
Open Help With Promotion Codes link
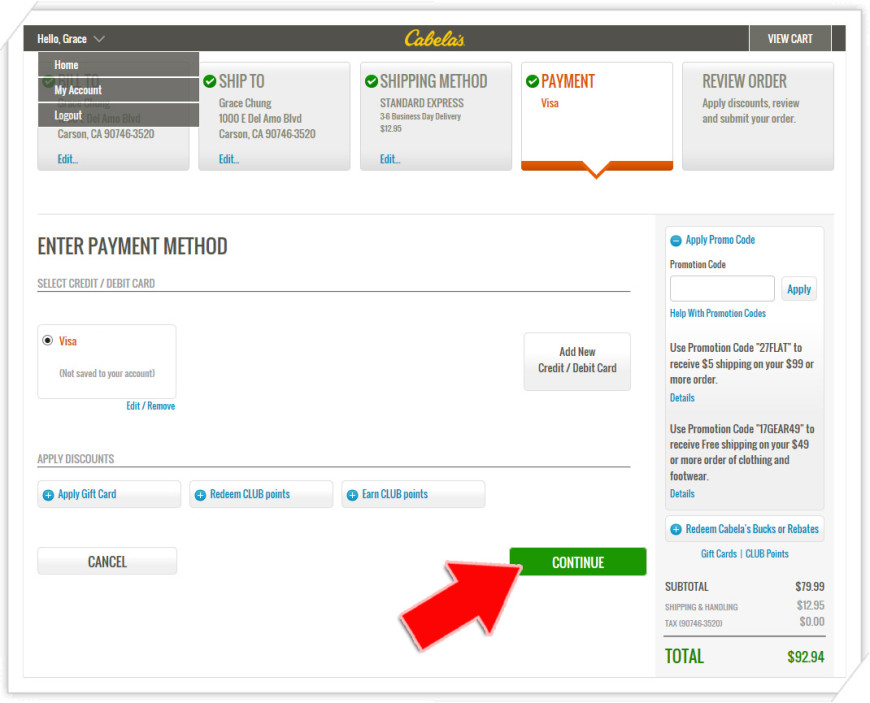pos(717,313)
